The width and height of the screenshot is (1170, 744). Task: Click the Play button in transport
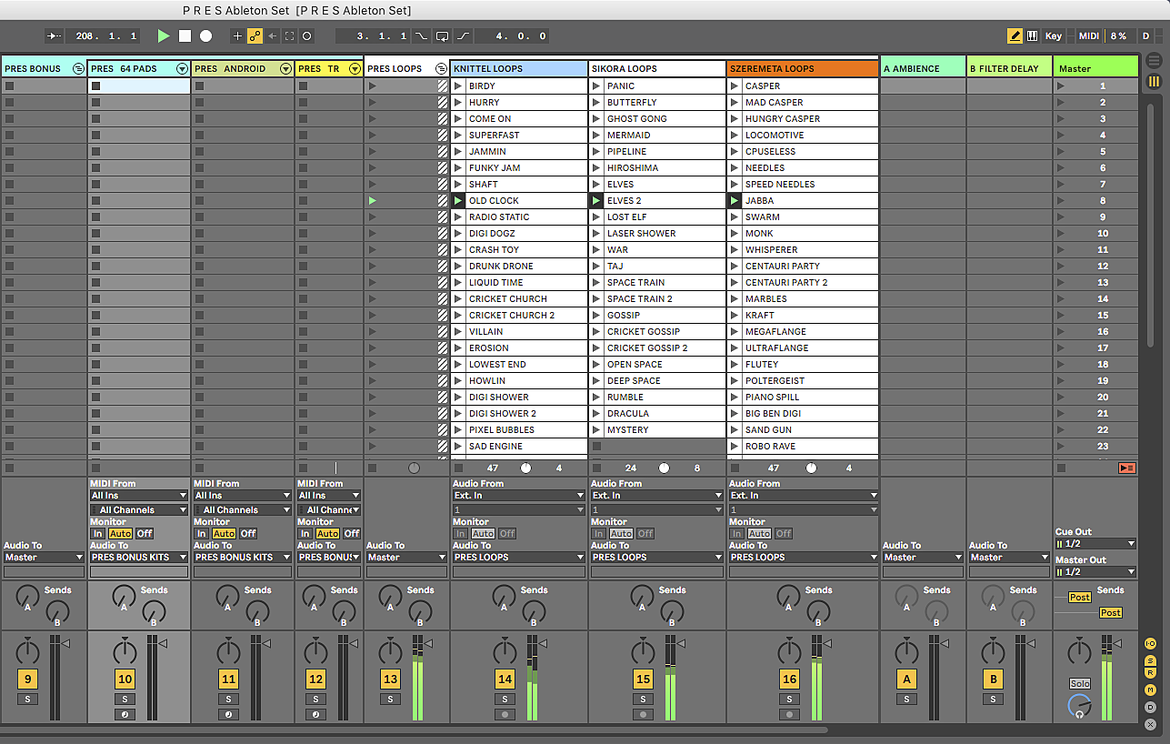163,36
